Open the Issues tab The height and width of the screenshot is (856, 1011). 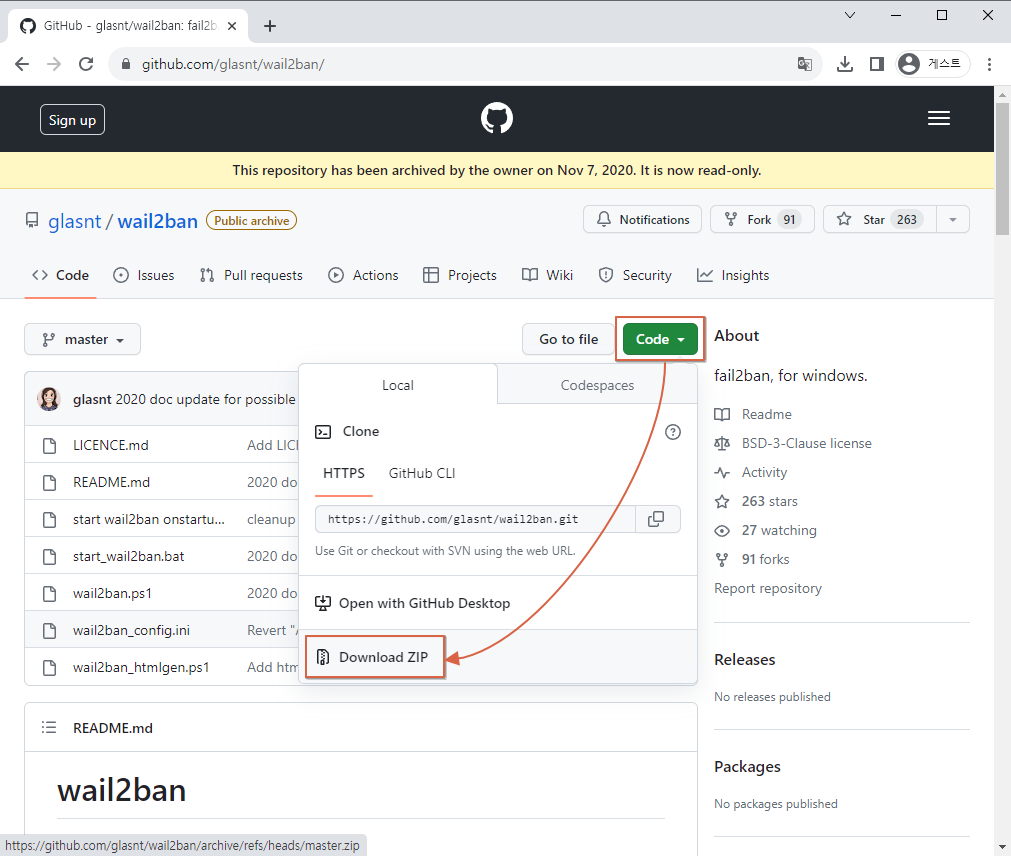click(x=144, y=276)
